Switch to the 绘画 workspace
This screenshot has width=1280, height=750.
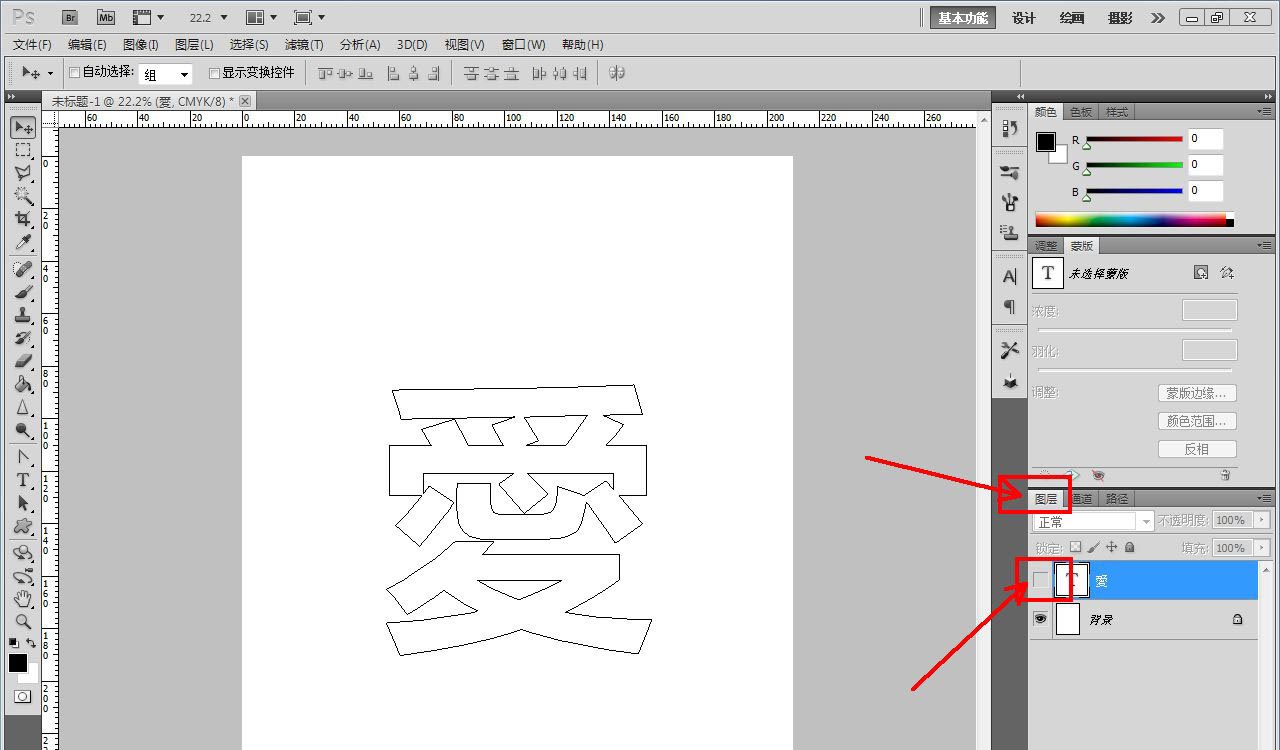[1072, 18]
